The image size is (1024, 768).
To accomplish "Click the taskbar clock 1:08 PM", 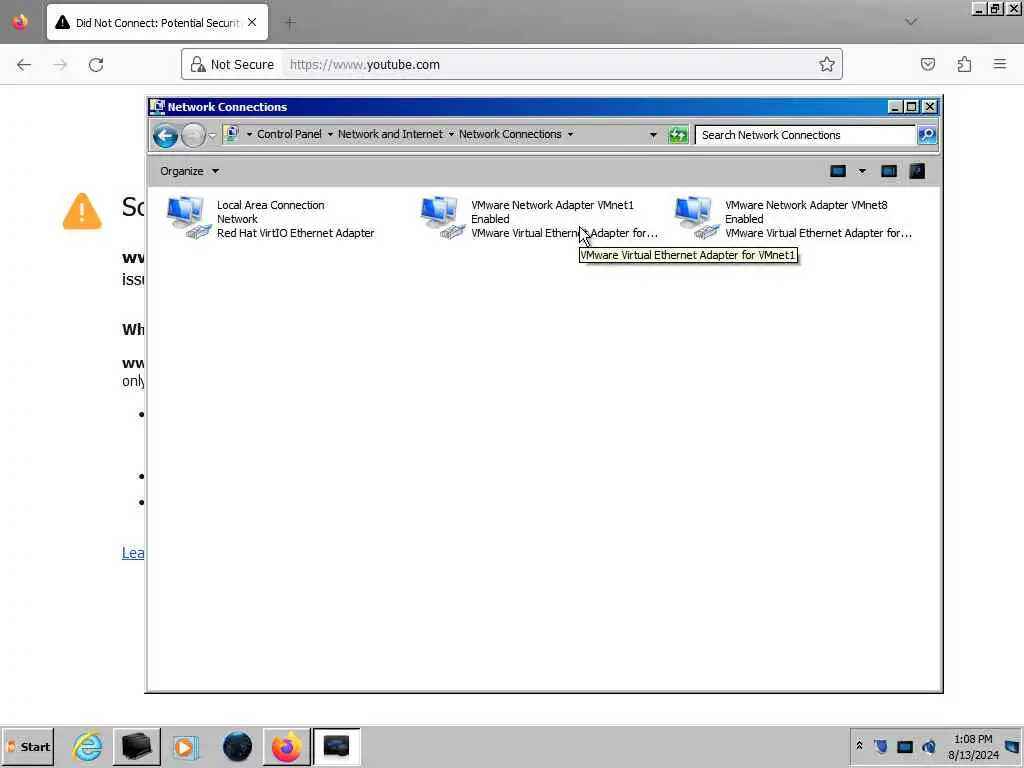I will [x=973, y=739].
